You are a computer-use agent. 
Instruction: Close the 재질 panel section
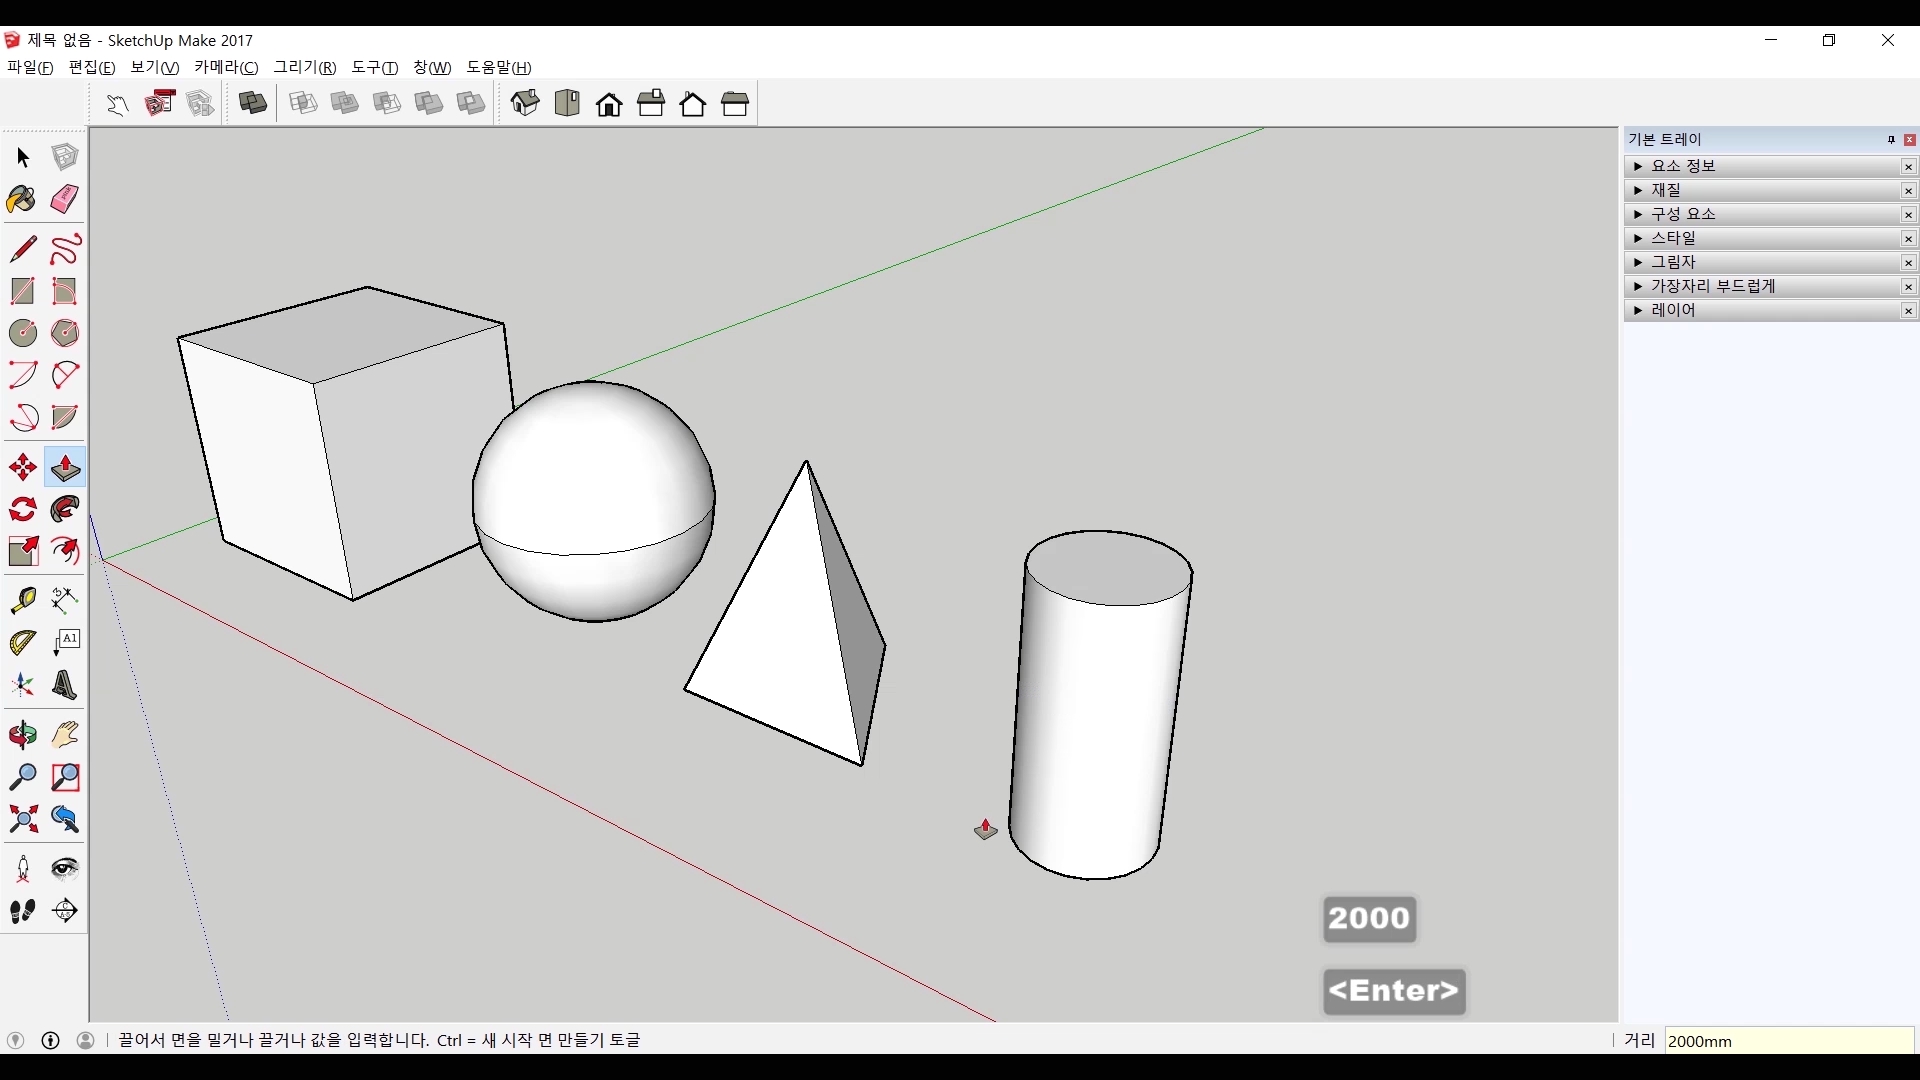[1908, 191]
